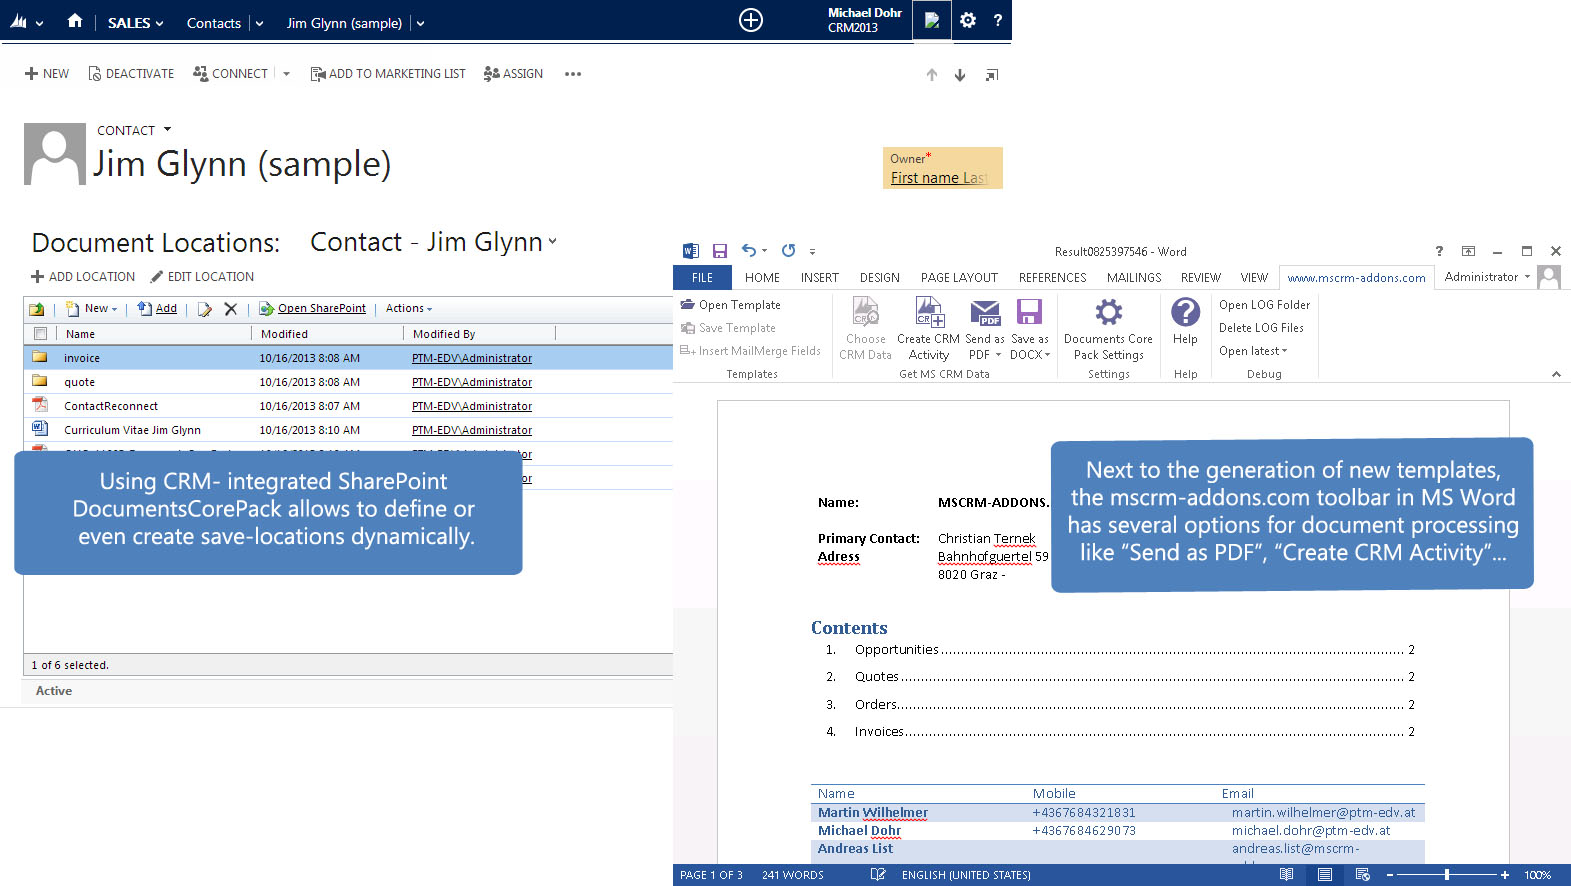
Task: Open Documents Core Pack Settings gear
Action: point(1108,312)
